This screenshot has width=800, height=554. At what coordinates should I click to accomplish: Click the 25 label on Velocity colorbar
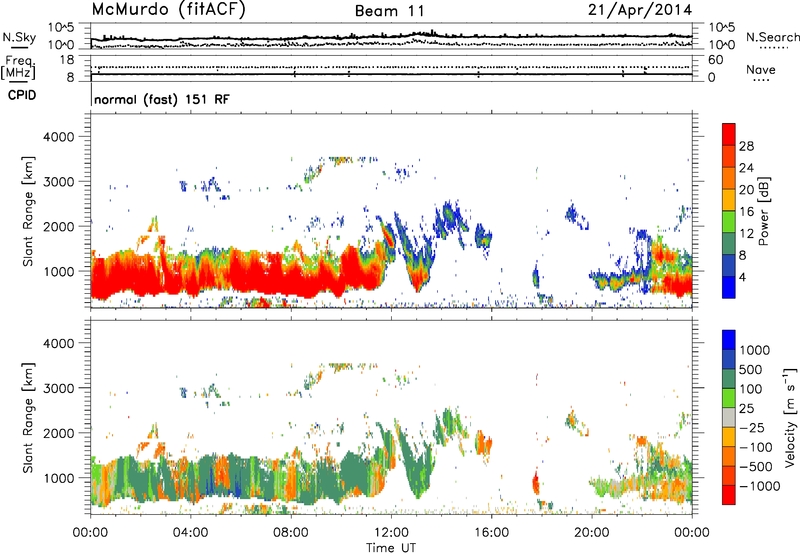pyautogui.click(x=746, y=408)
